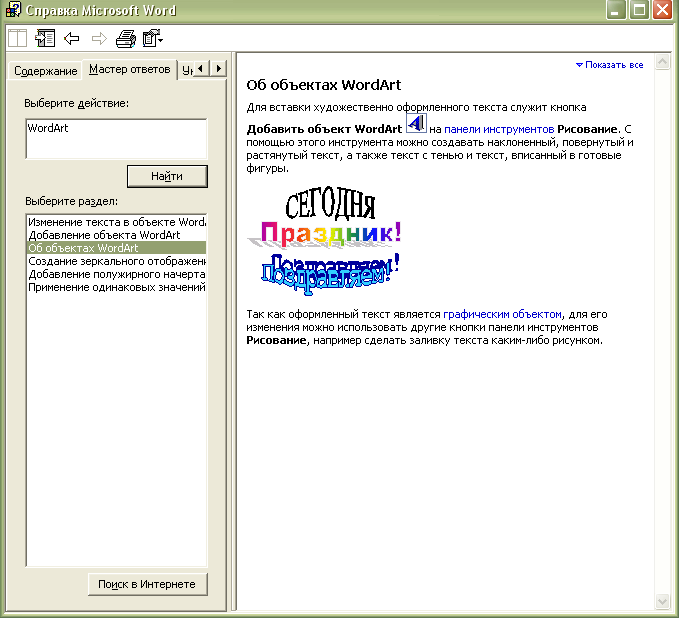The image size is (679, 618).
Task: Open the Options toolbar dropdown icon
Action: (x=152, y=39)
